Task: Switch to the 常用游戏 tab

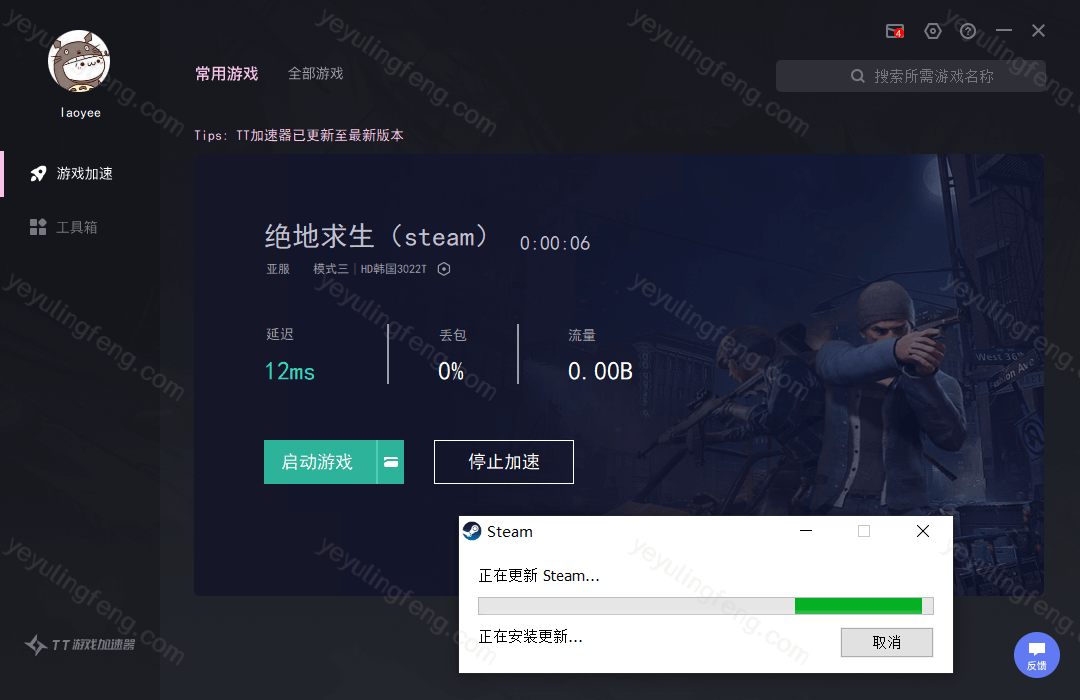Action: [x=227, y=73]
